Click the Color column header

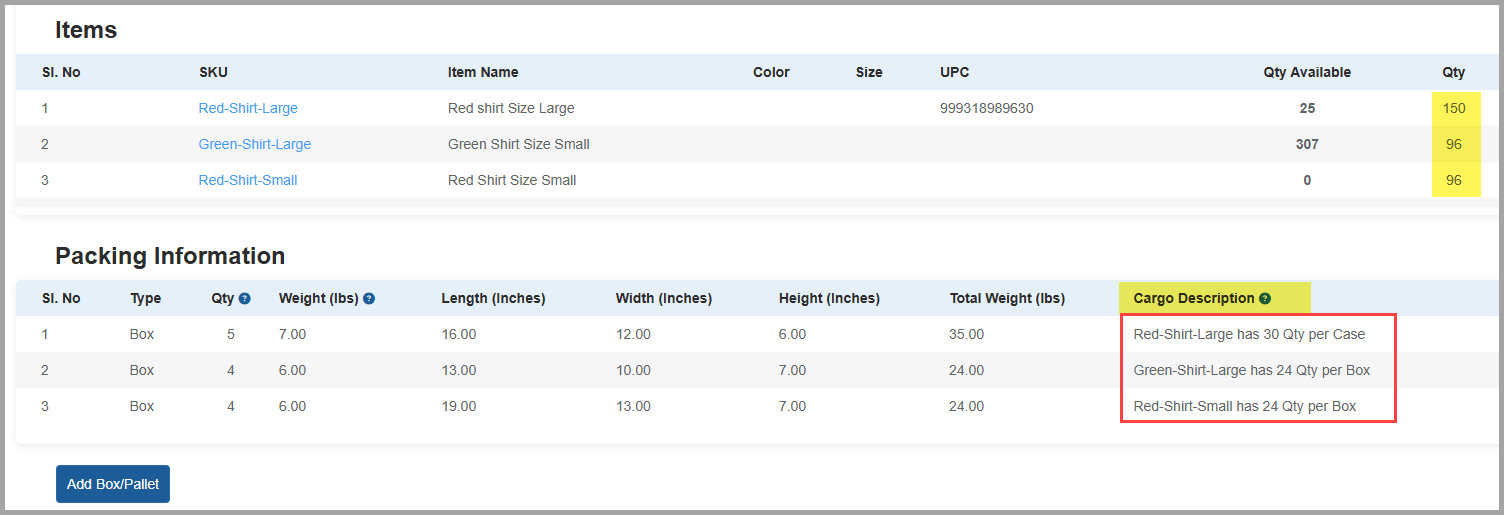(771, 72)
